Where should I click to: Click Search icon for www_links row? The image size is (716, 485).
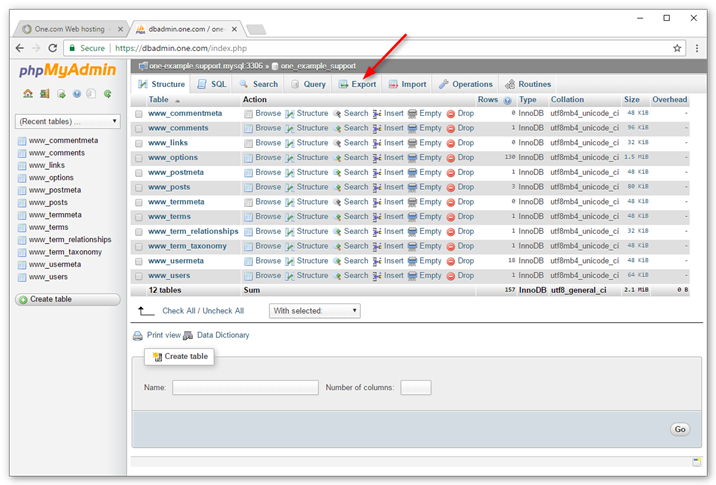click(x=337, y=143)
